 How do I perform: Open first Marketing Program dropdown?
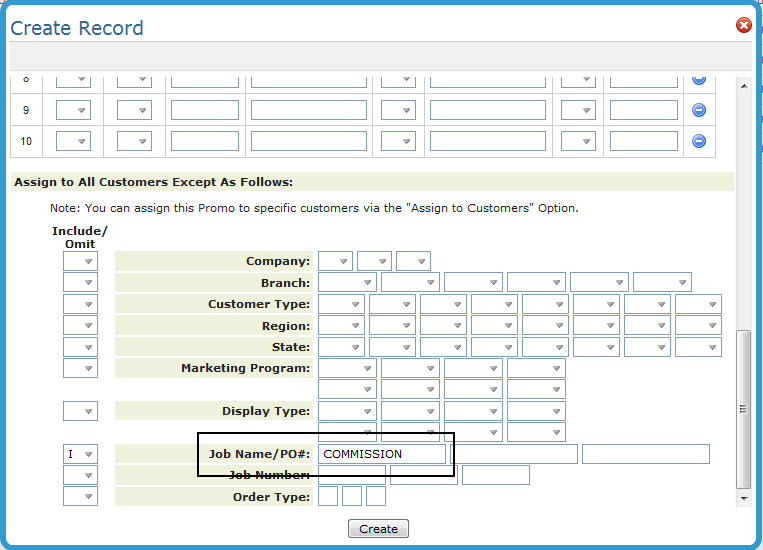point(347,368)
